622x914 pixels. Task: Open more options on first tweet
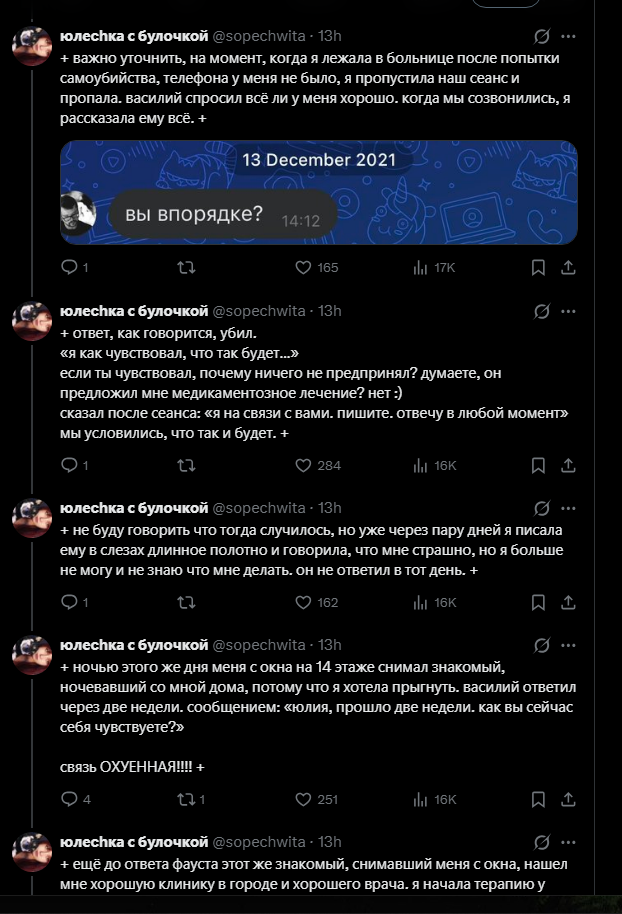tap(568, 36)
